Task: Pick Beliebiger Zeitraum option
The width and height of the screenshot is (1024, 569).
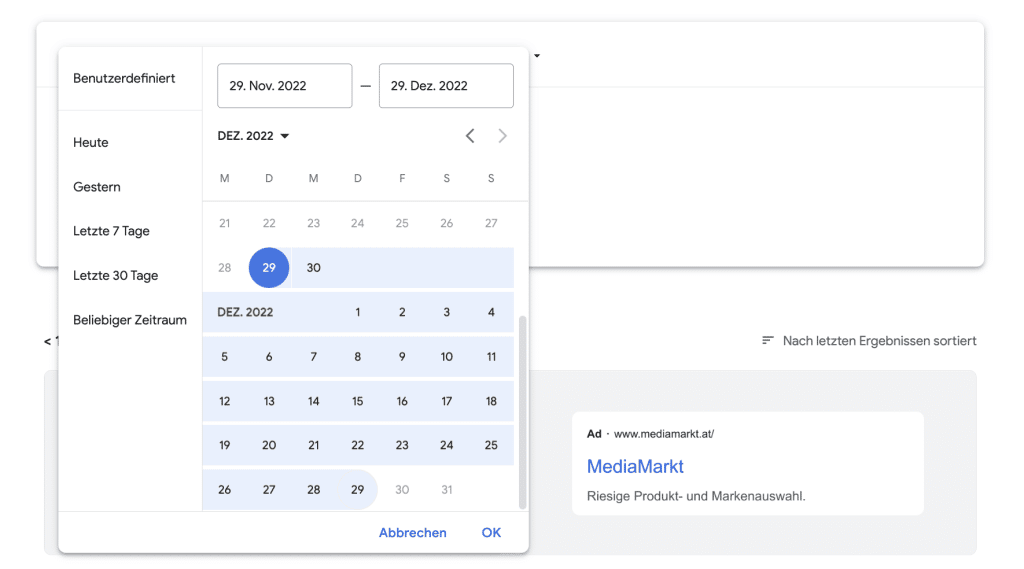Action: click(x=130, y=320)
